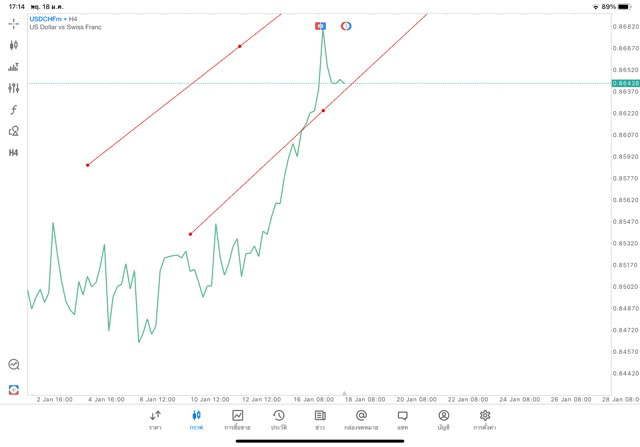
Task: Open the function f indicator icon
Action: (x=14, y=110)
